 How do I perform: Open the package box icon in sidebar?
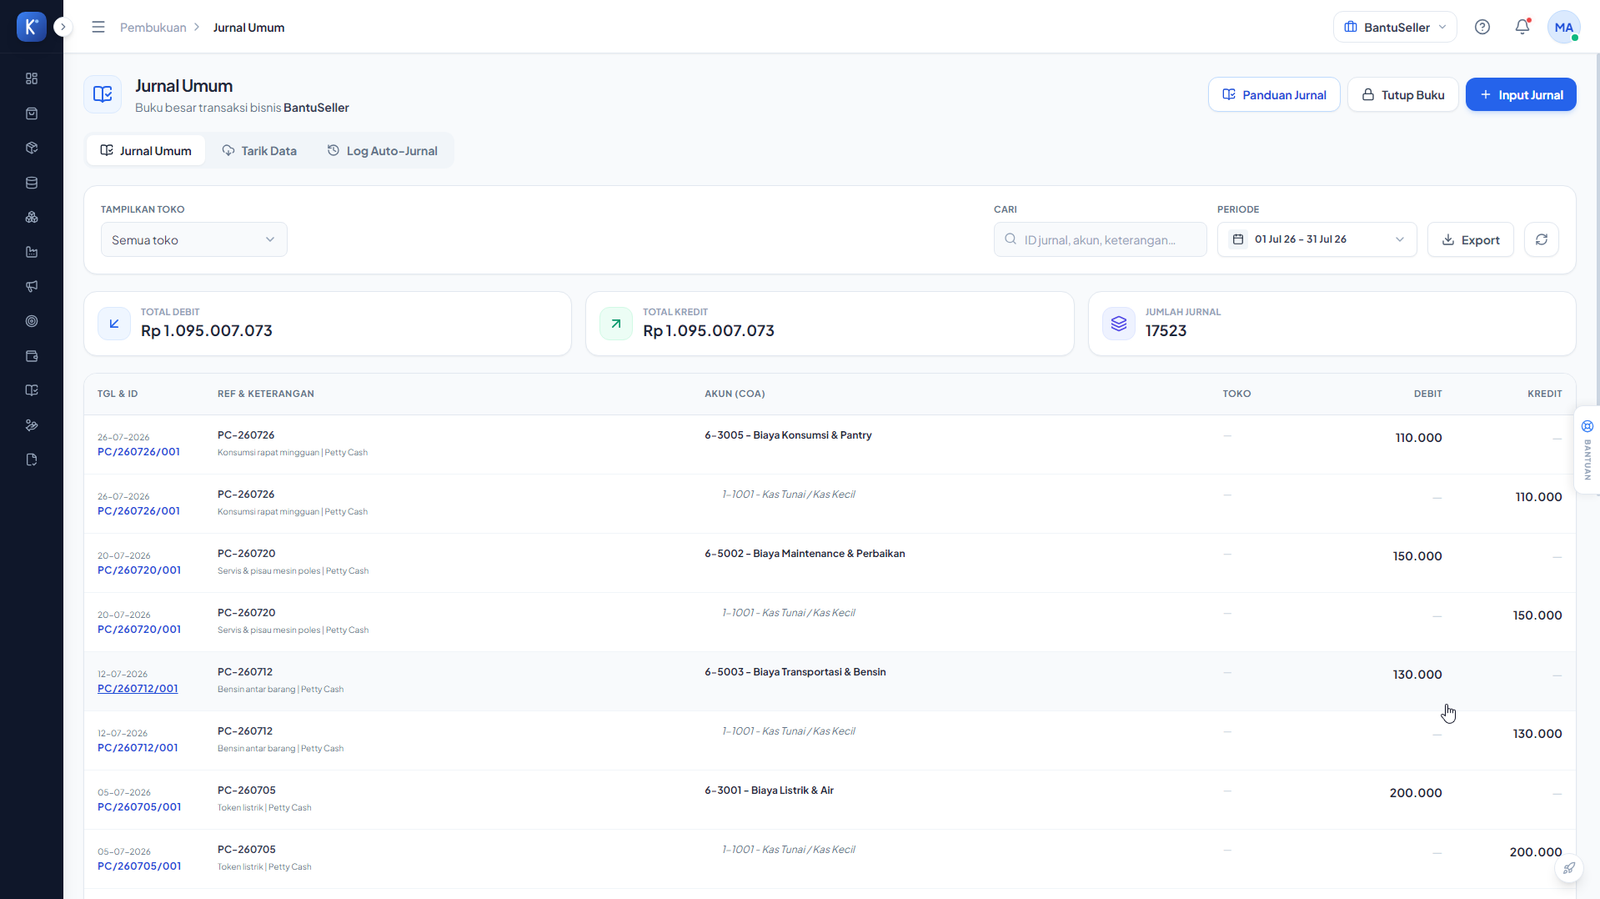click(31, 148)
